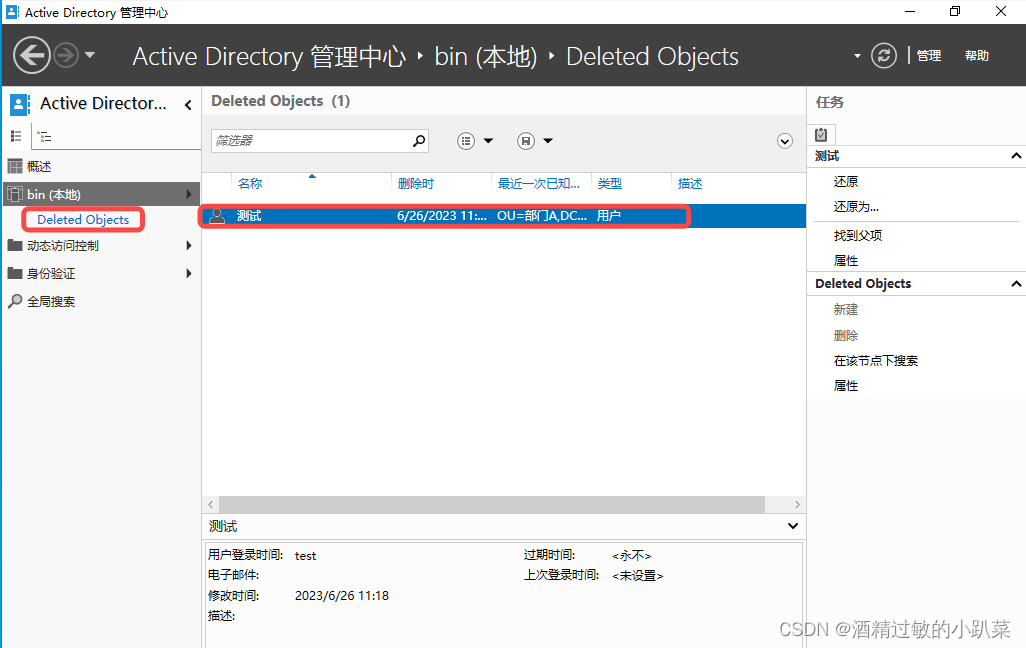Select bin (本地) node
The image size is (1026, 648).
101,194
